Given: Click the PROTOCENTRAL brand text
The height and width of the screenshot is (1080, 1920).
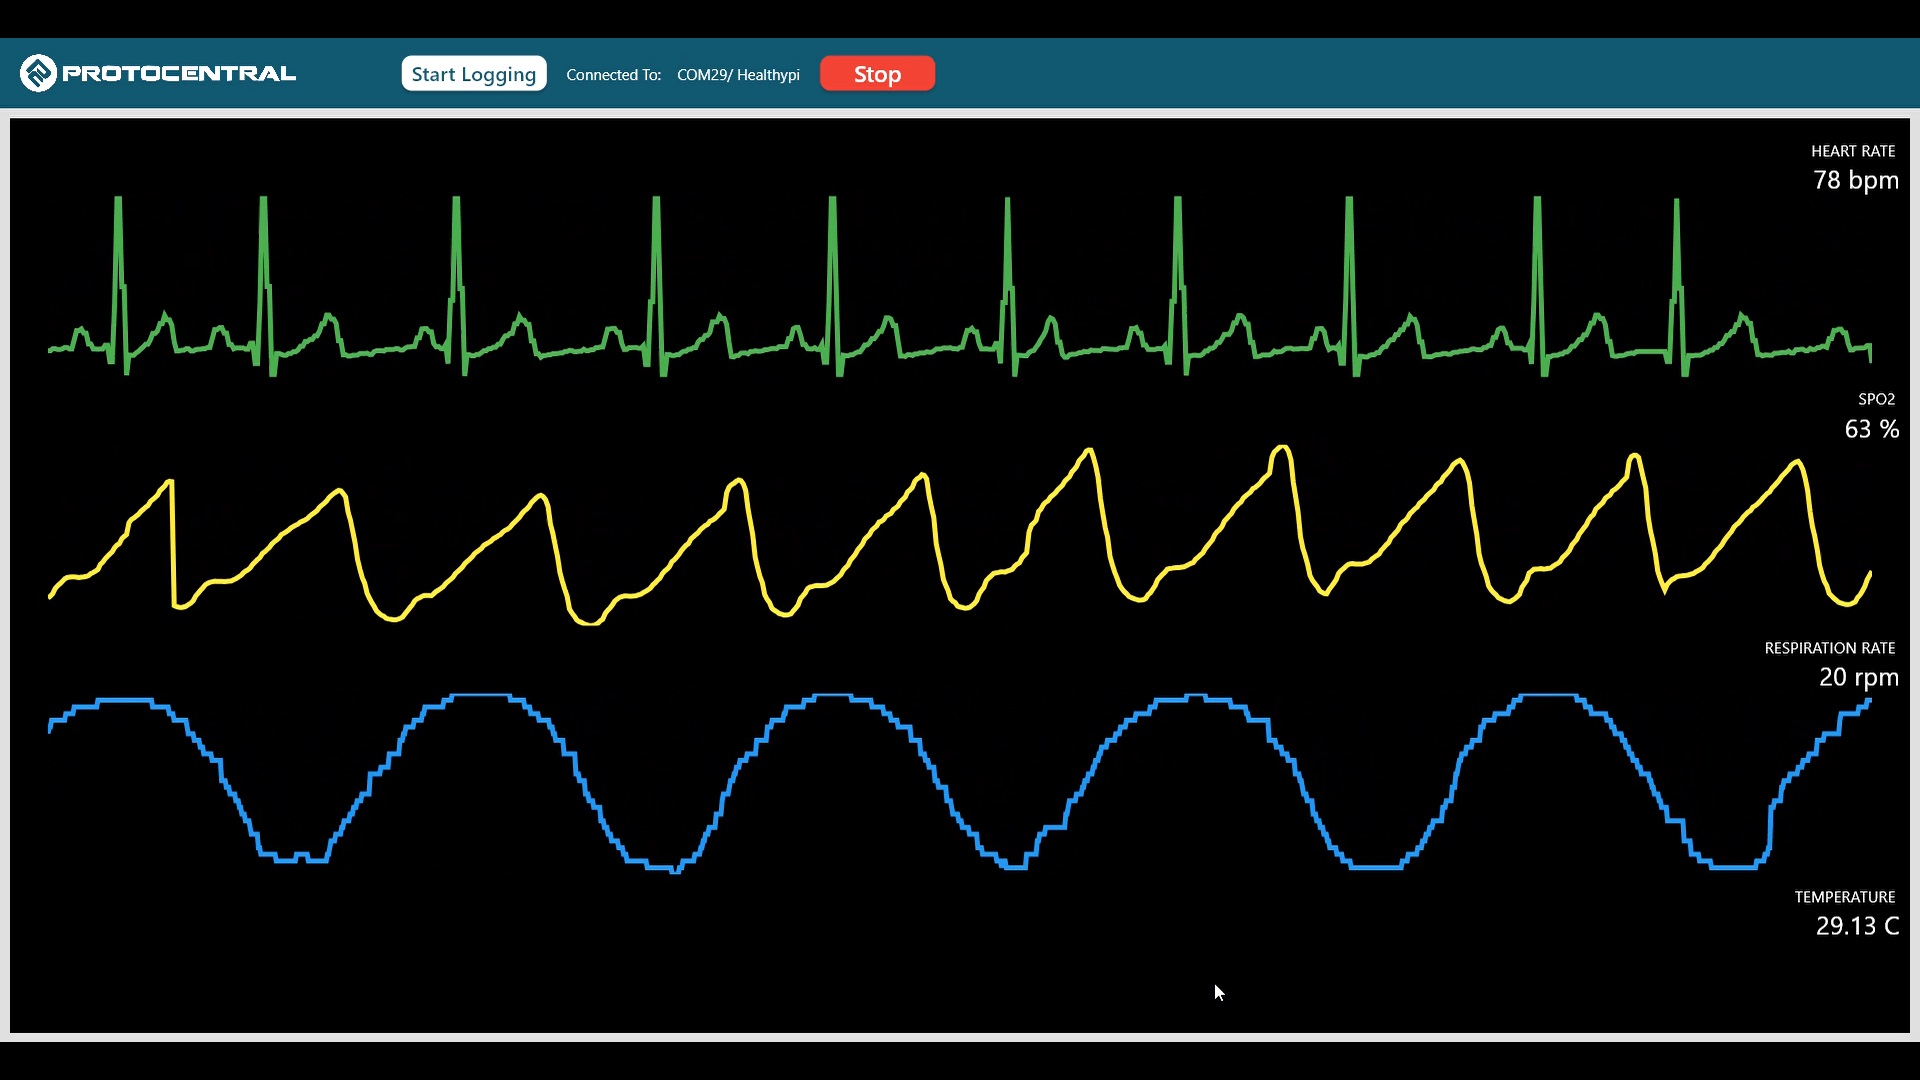Looking at the screenshot, I should pos(179,73).
